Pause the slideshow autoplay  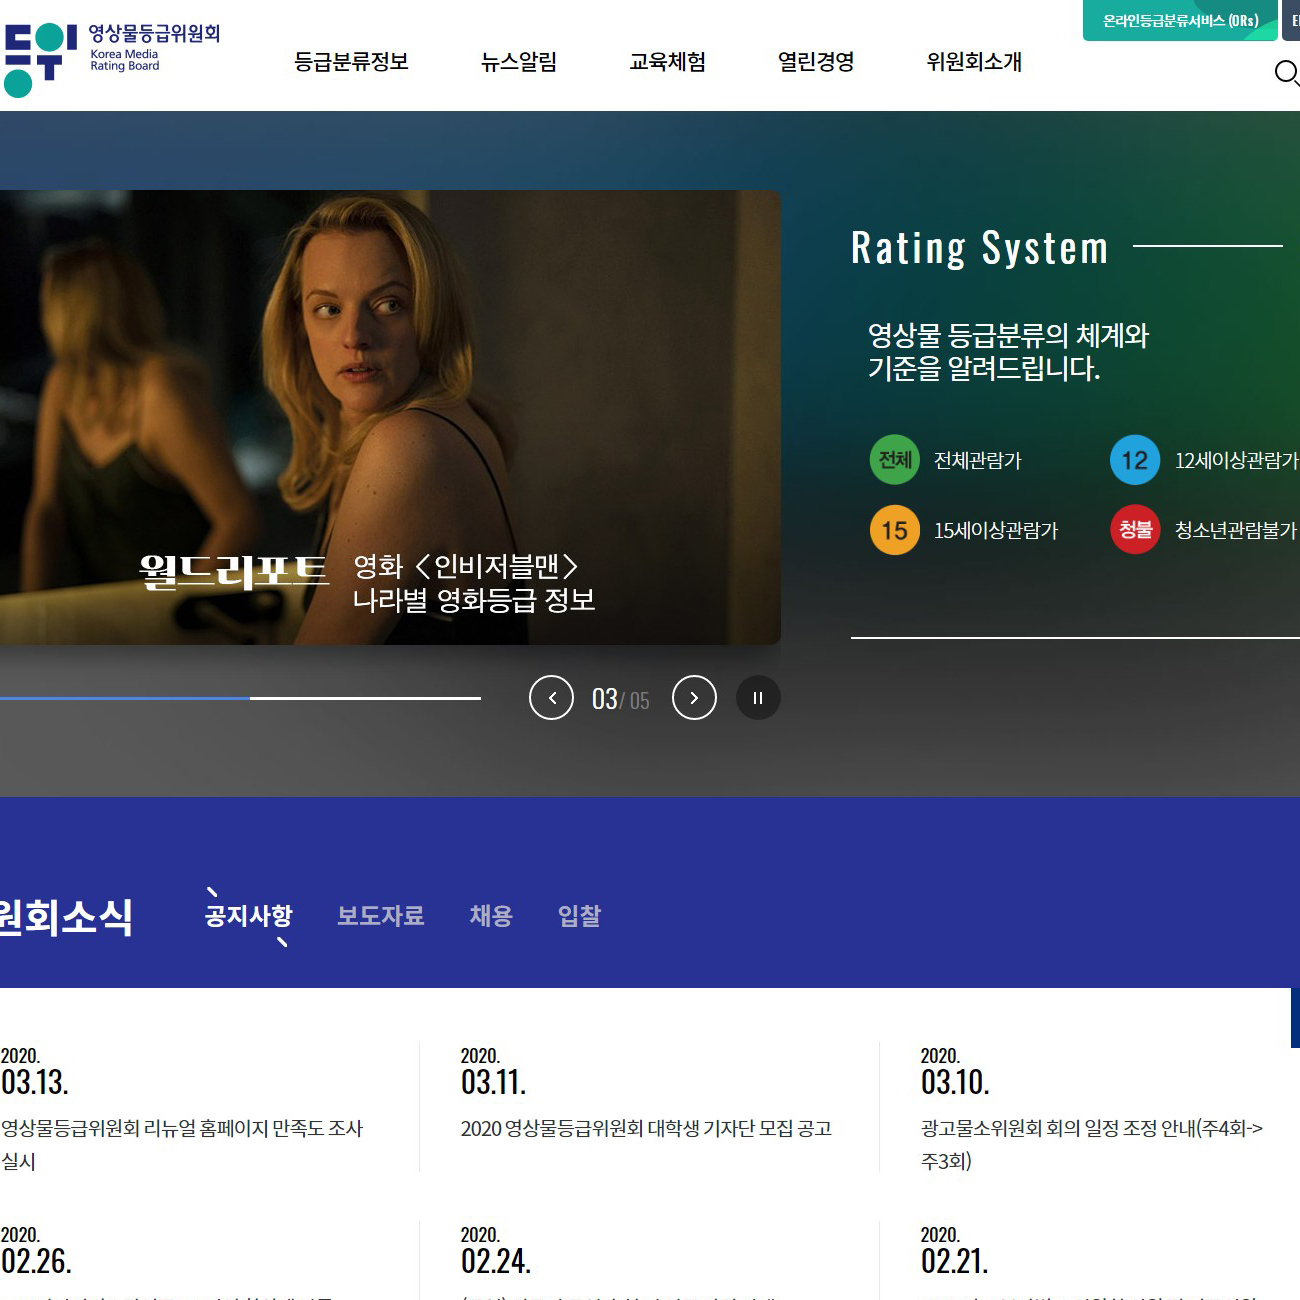[x=758, y=698]
